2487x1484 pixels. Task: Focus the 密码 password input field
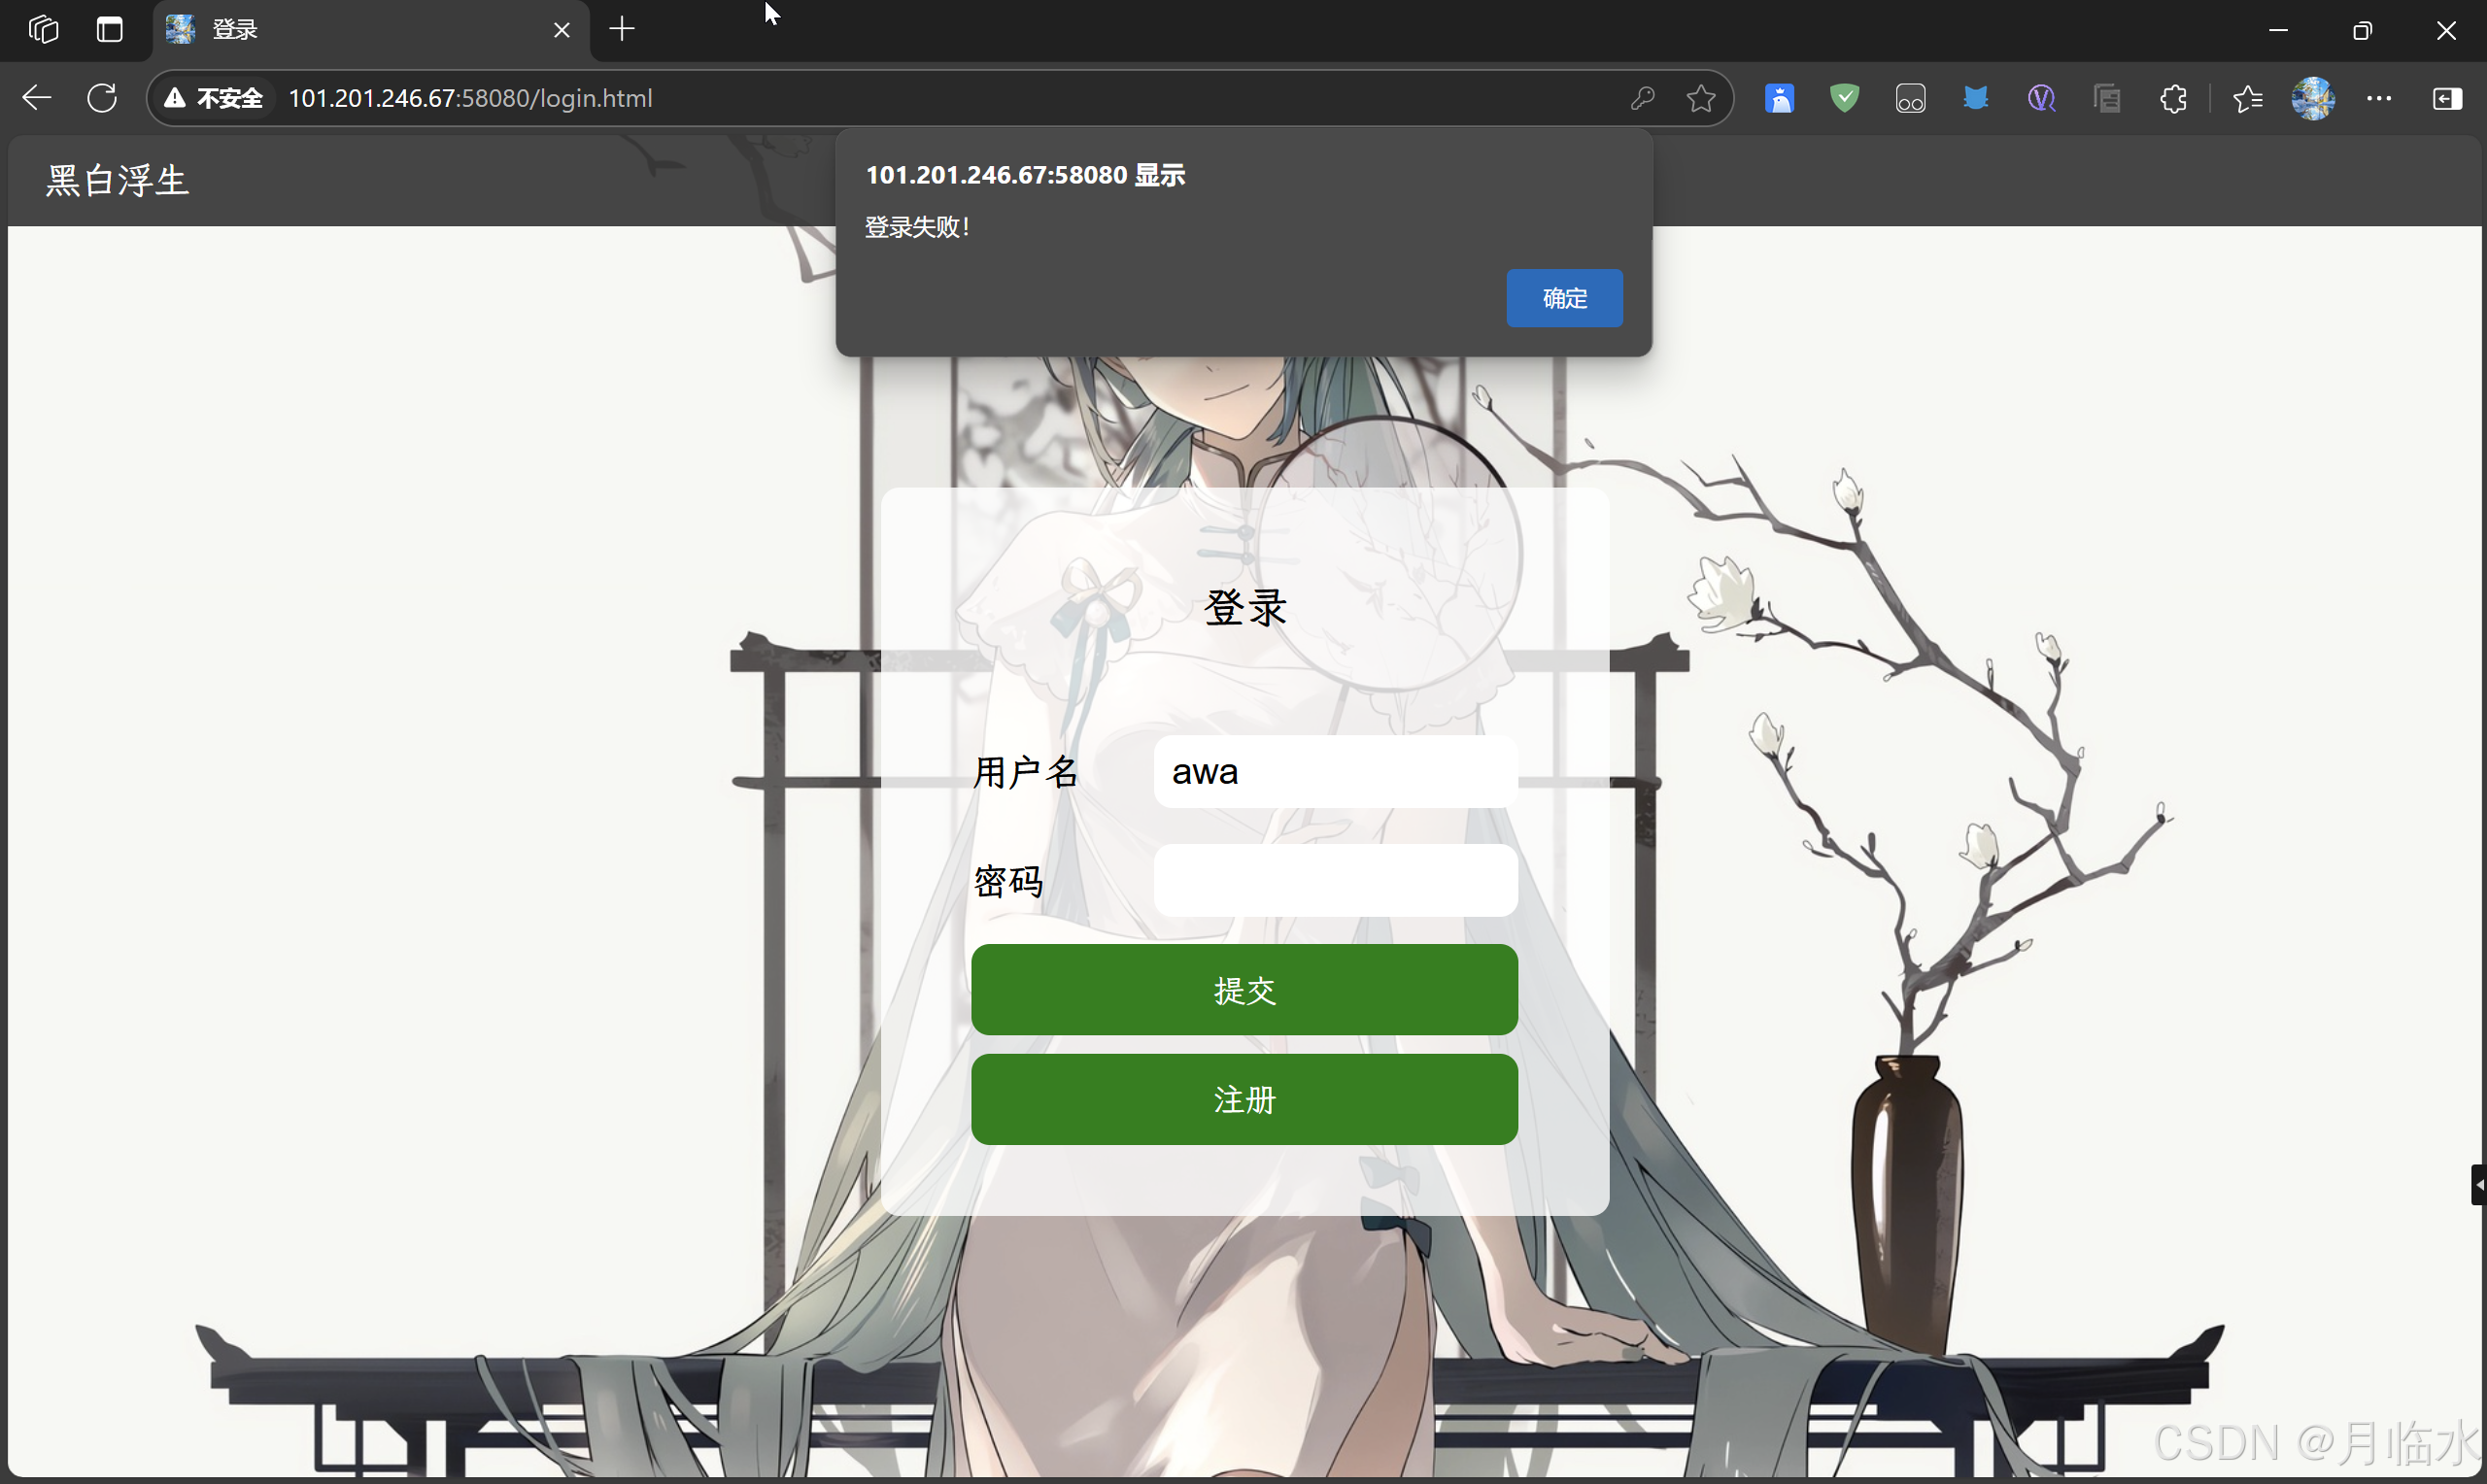tap(1334, 880)
